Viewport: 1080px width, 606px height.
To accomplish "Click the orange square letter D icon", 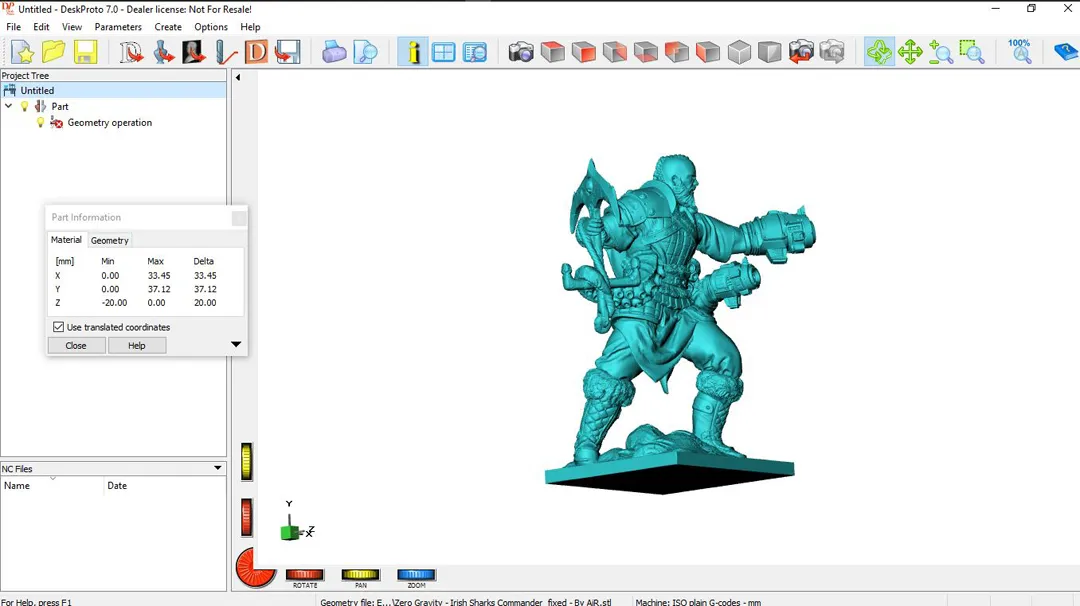I will 256,52.
